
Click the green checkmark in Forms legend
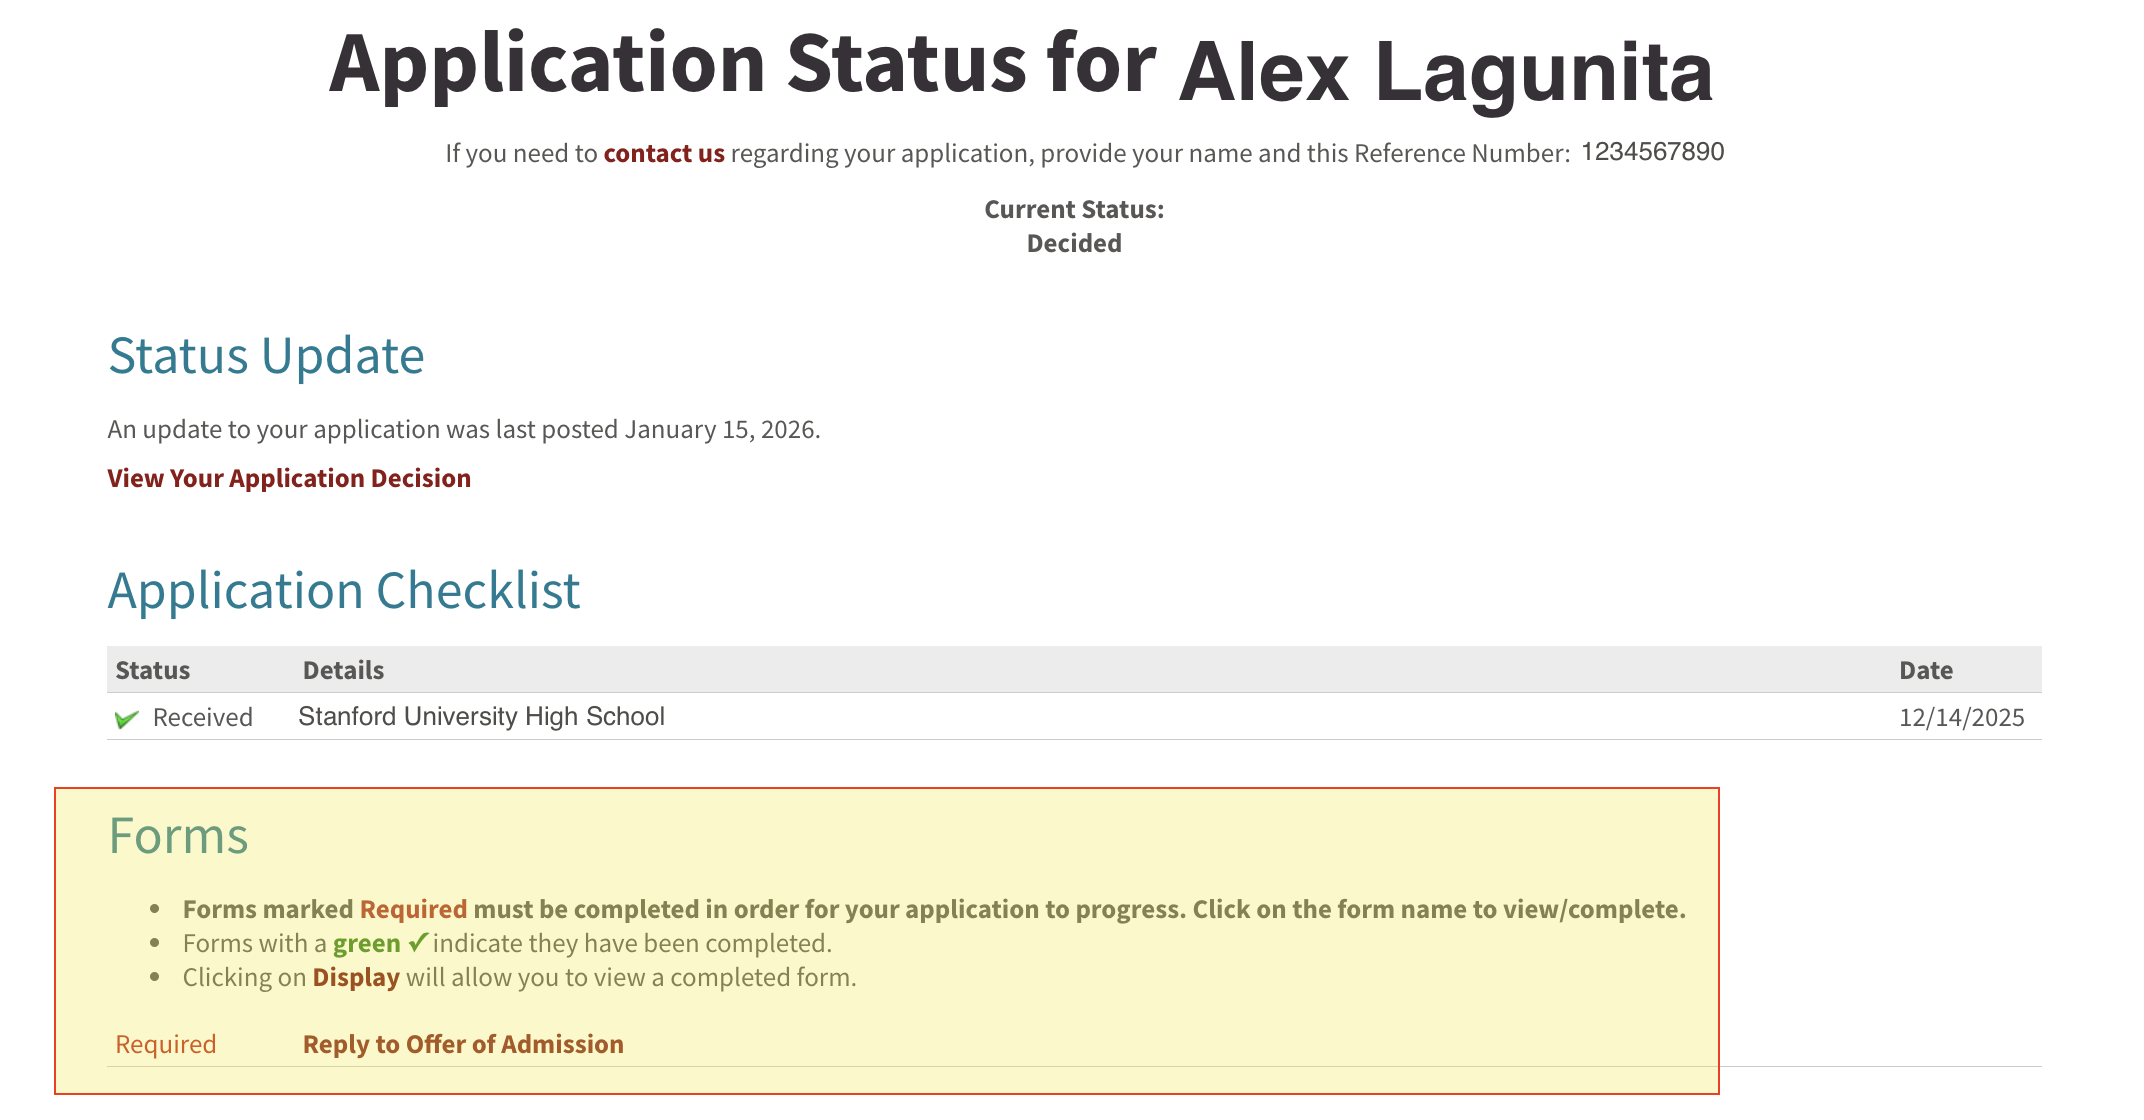point(418,943)
